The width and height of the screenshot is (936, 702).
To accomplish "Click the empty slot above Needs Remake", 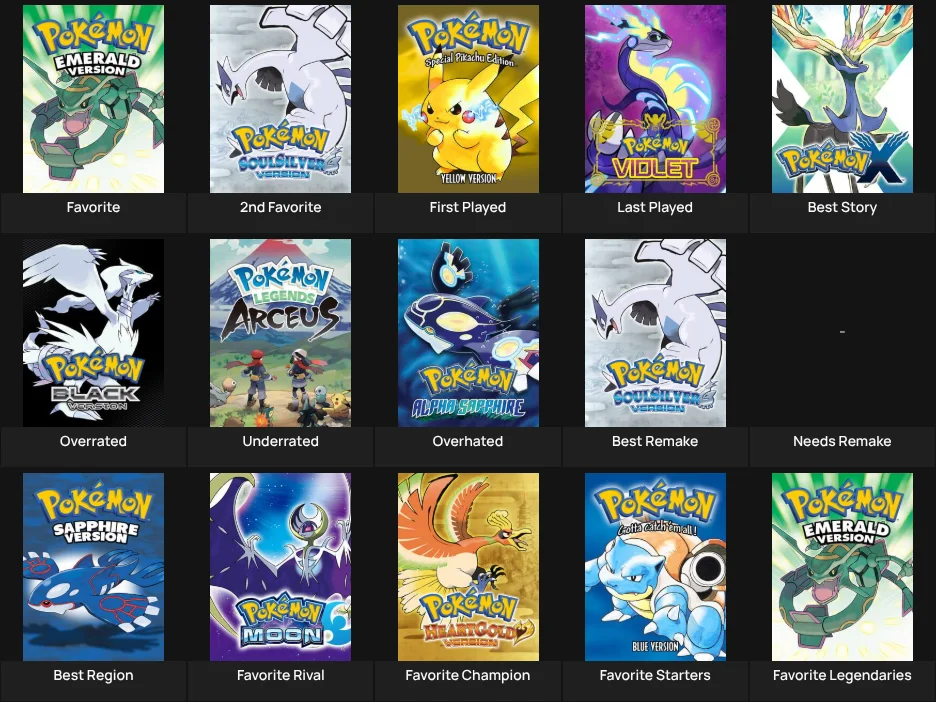I will [842, 332].
